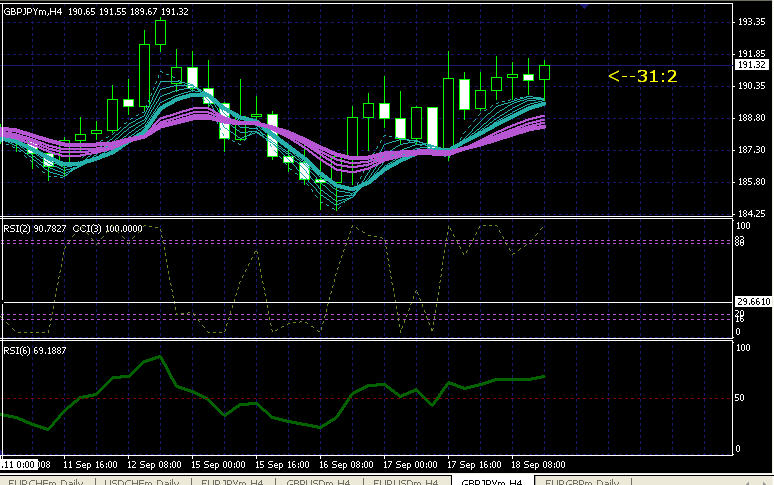The image size is (774, 485).
Task: Click the 11 Sep 16:00 time label
Action: pyautogui.click(x=90, y=465)
